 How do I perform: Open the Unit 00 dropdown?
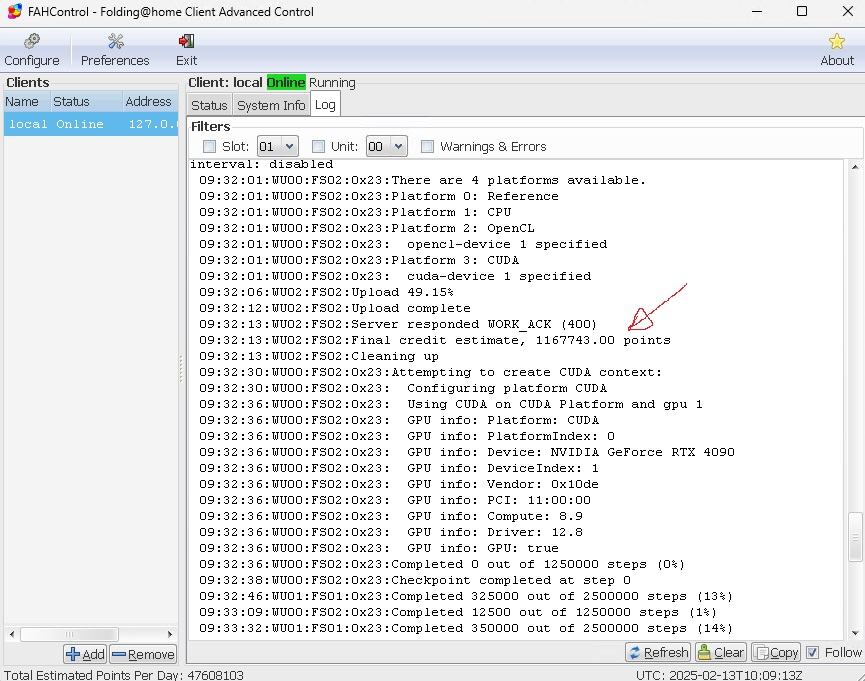pos(387,146)
